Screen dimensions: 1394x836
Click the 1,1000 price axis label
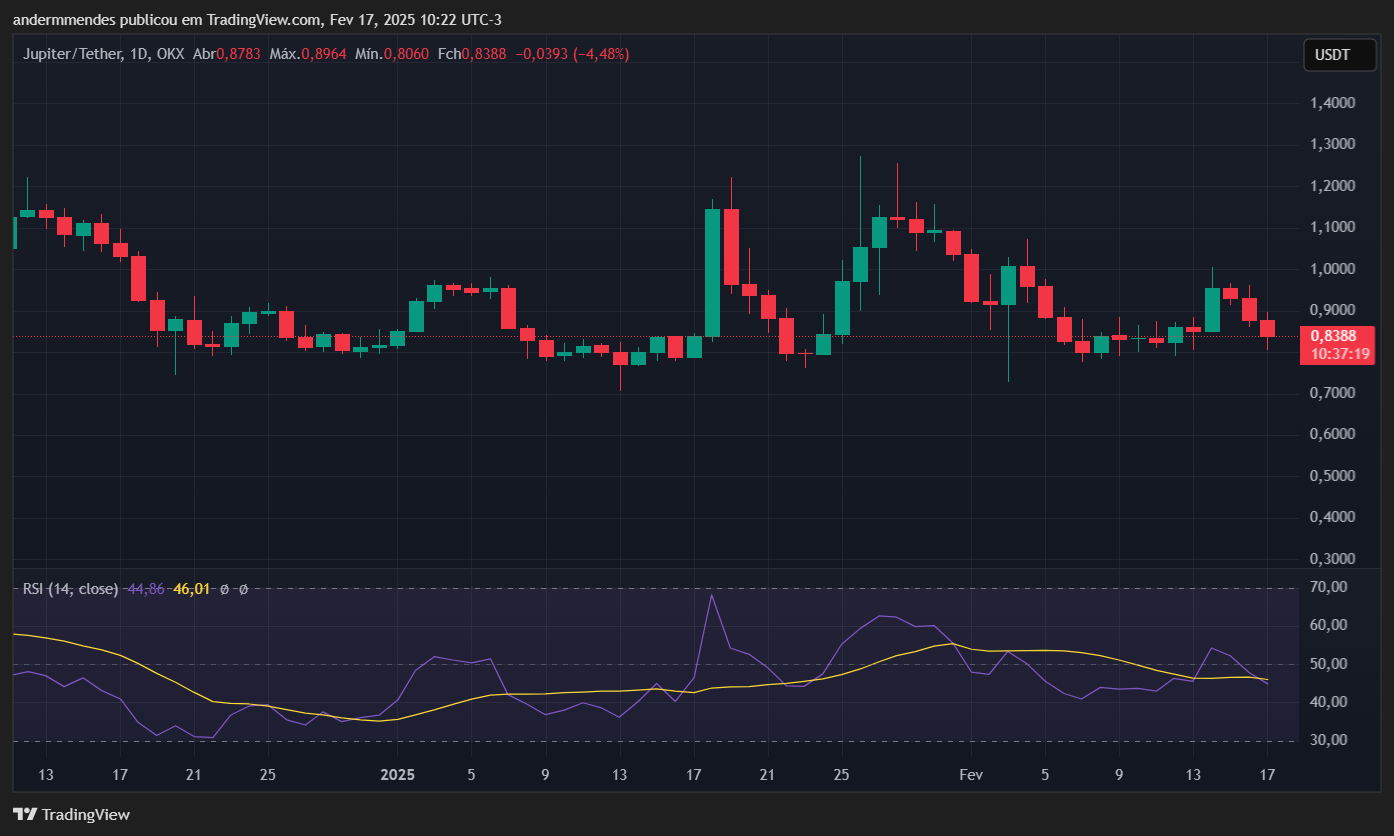(1334, 227)
